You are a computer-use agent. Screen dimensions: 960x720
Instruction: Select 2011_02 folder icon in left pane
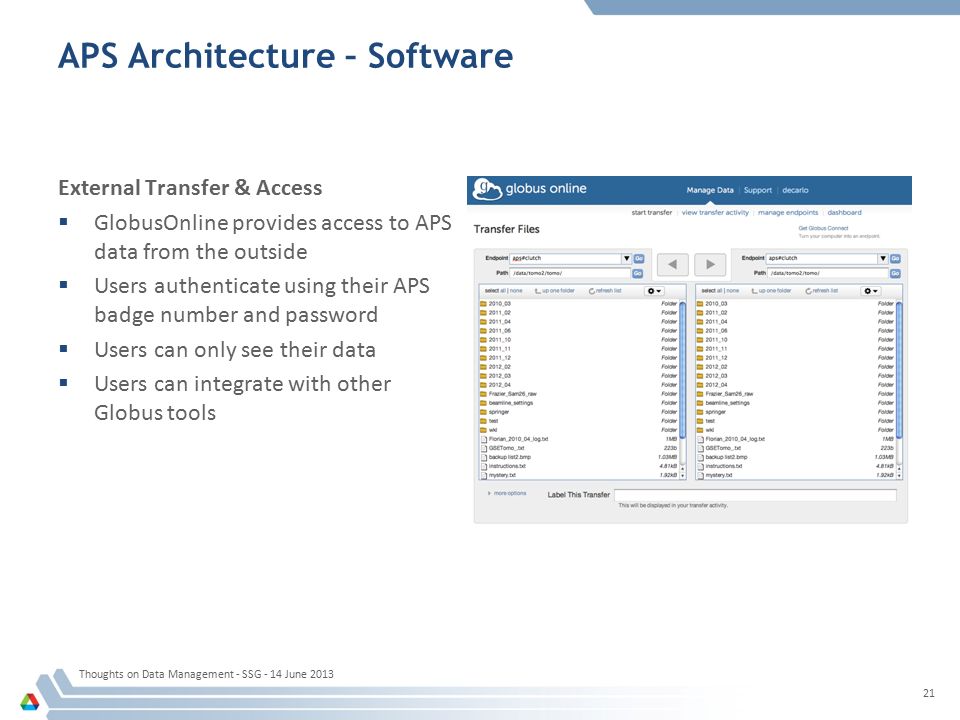point(483,312)
